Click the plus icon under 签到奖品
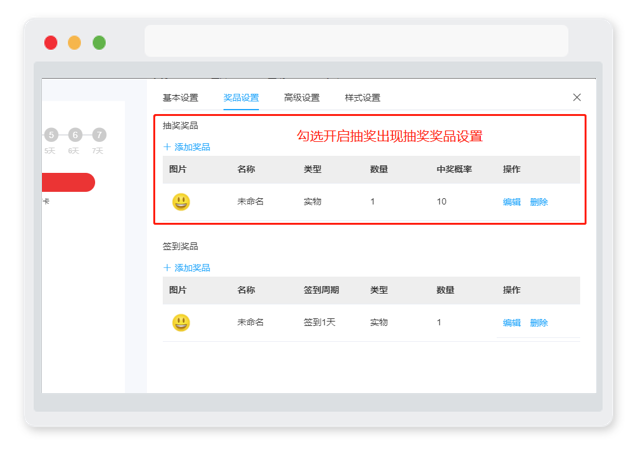640x451 pixels. [167, 267]
